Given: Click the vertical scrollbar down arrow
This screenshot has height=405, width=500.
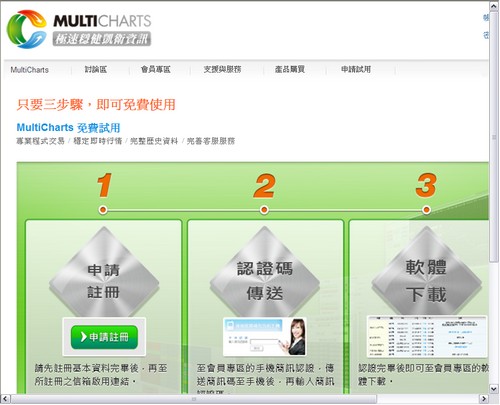Looking at the screenshot, I should click(494, 388).
